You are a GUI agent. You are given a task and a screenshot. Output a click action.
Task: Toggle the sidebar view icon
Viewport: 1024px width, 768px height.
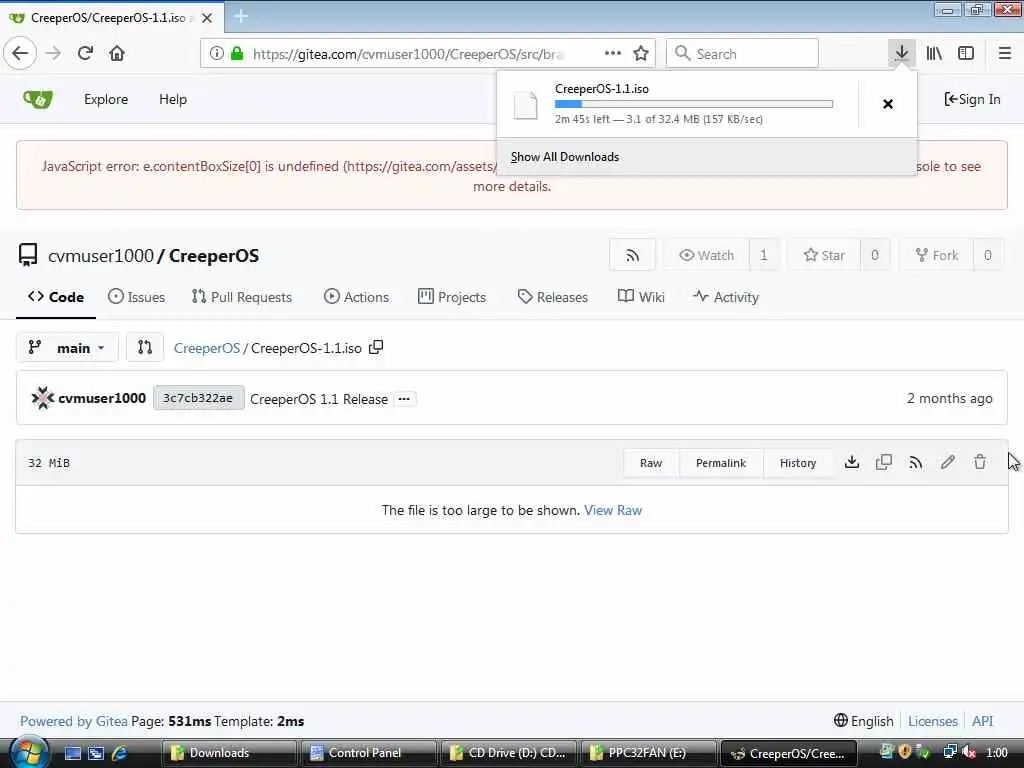point(966,54)
